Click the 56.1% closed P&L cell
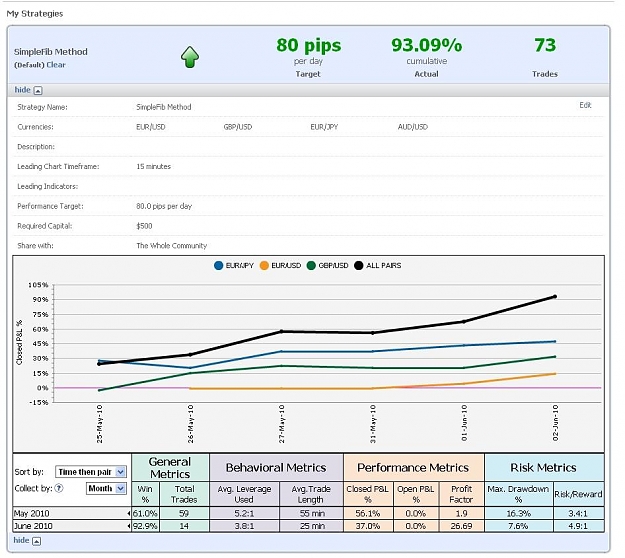This screenshot has height=558, width=625. coord(368,513)
